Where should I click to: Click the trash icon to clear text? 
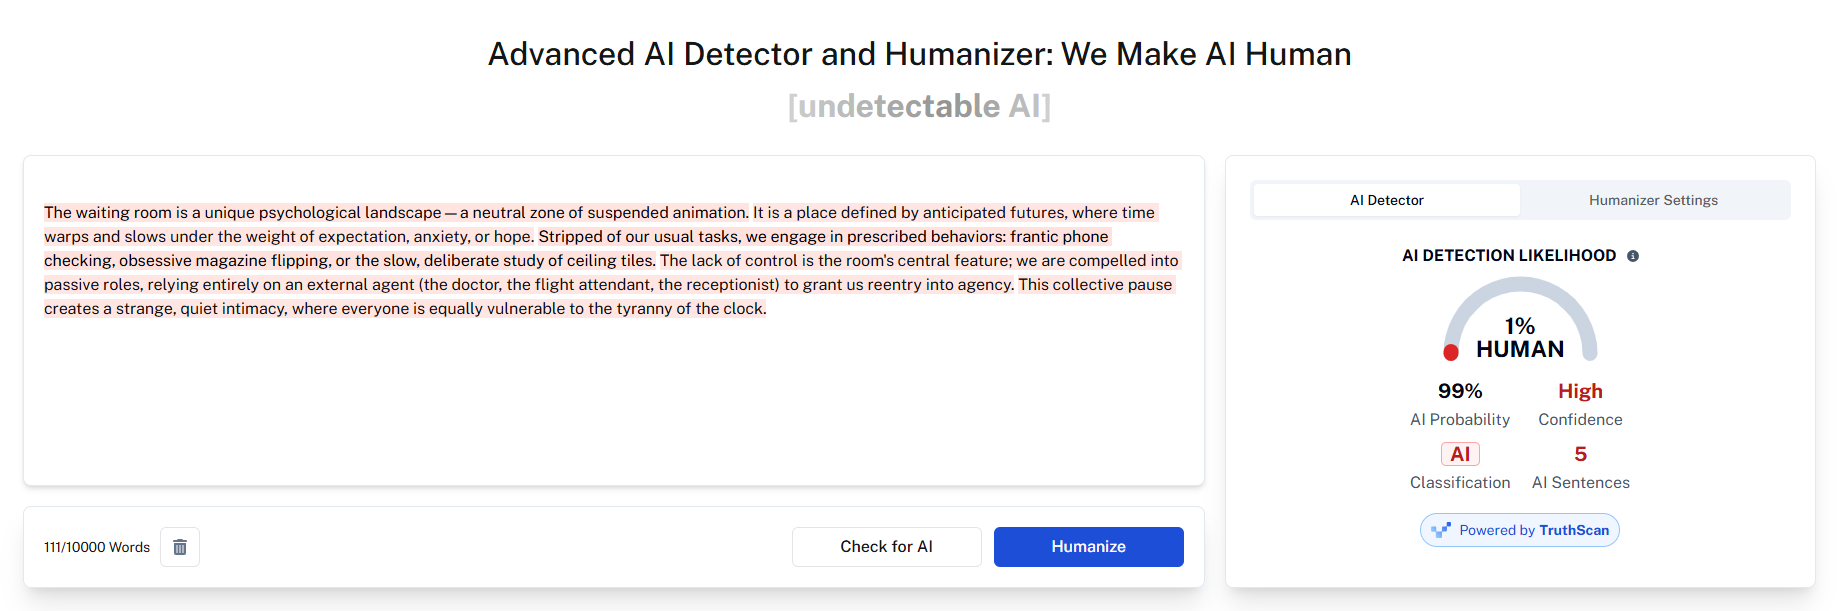(x=180, y=547)
